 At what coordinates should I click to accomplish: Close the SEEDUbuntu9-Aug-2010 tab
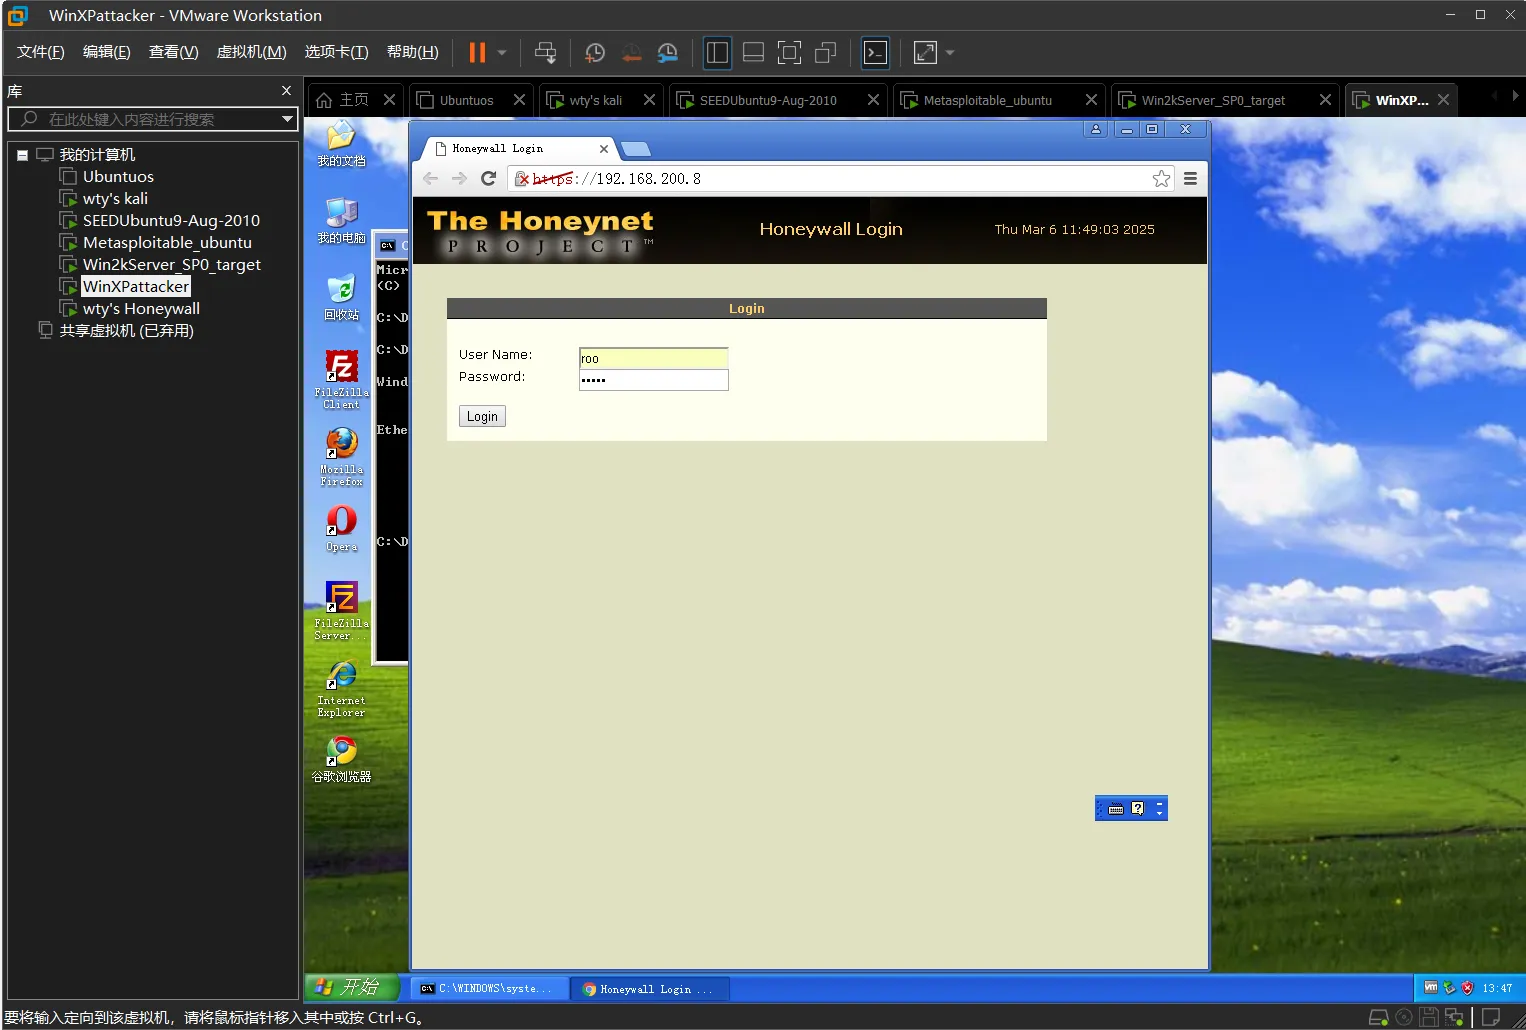point(873,100)
